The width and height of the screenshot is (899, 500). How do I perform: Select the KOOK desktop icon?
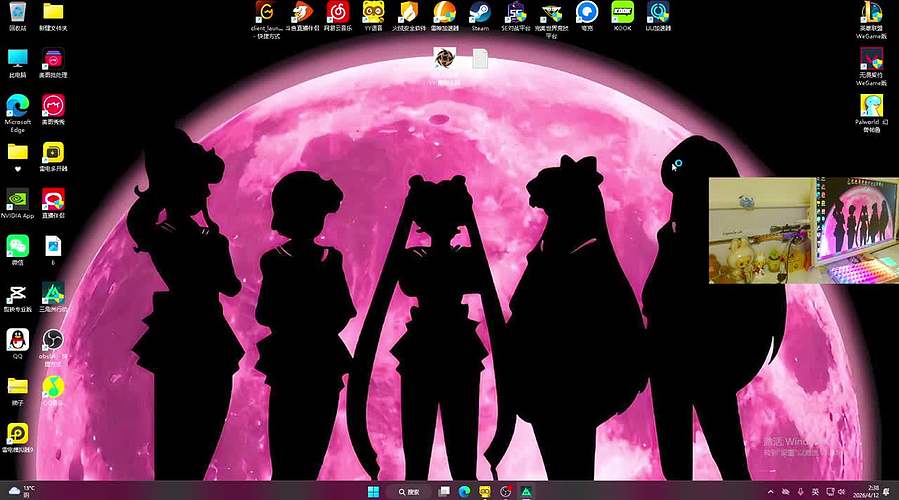tap(623, 13)
